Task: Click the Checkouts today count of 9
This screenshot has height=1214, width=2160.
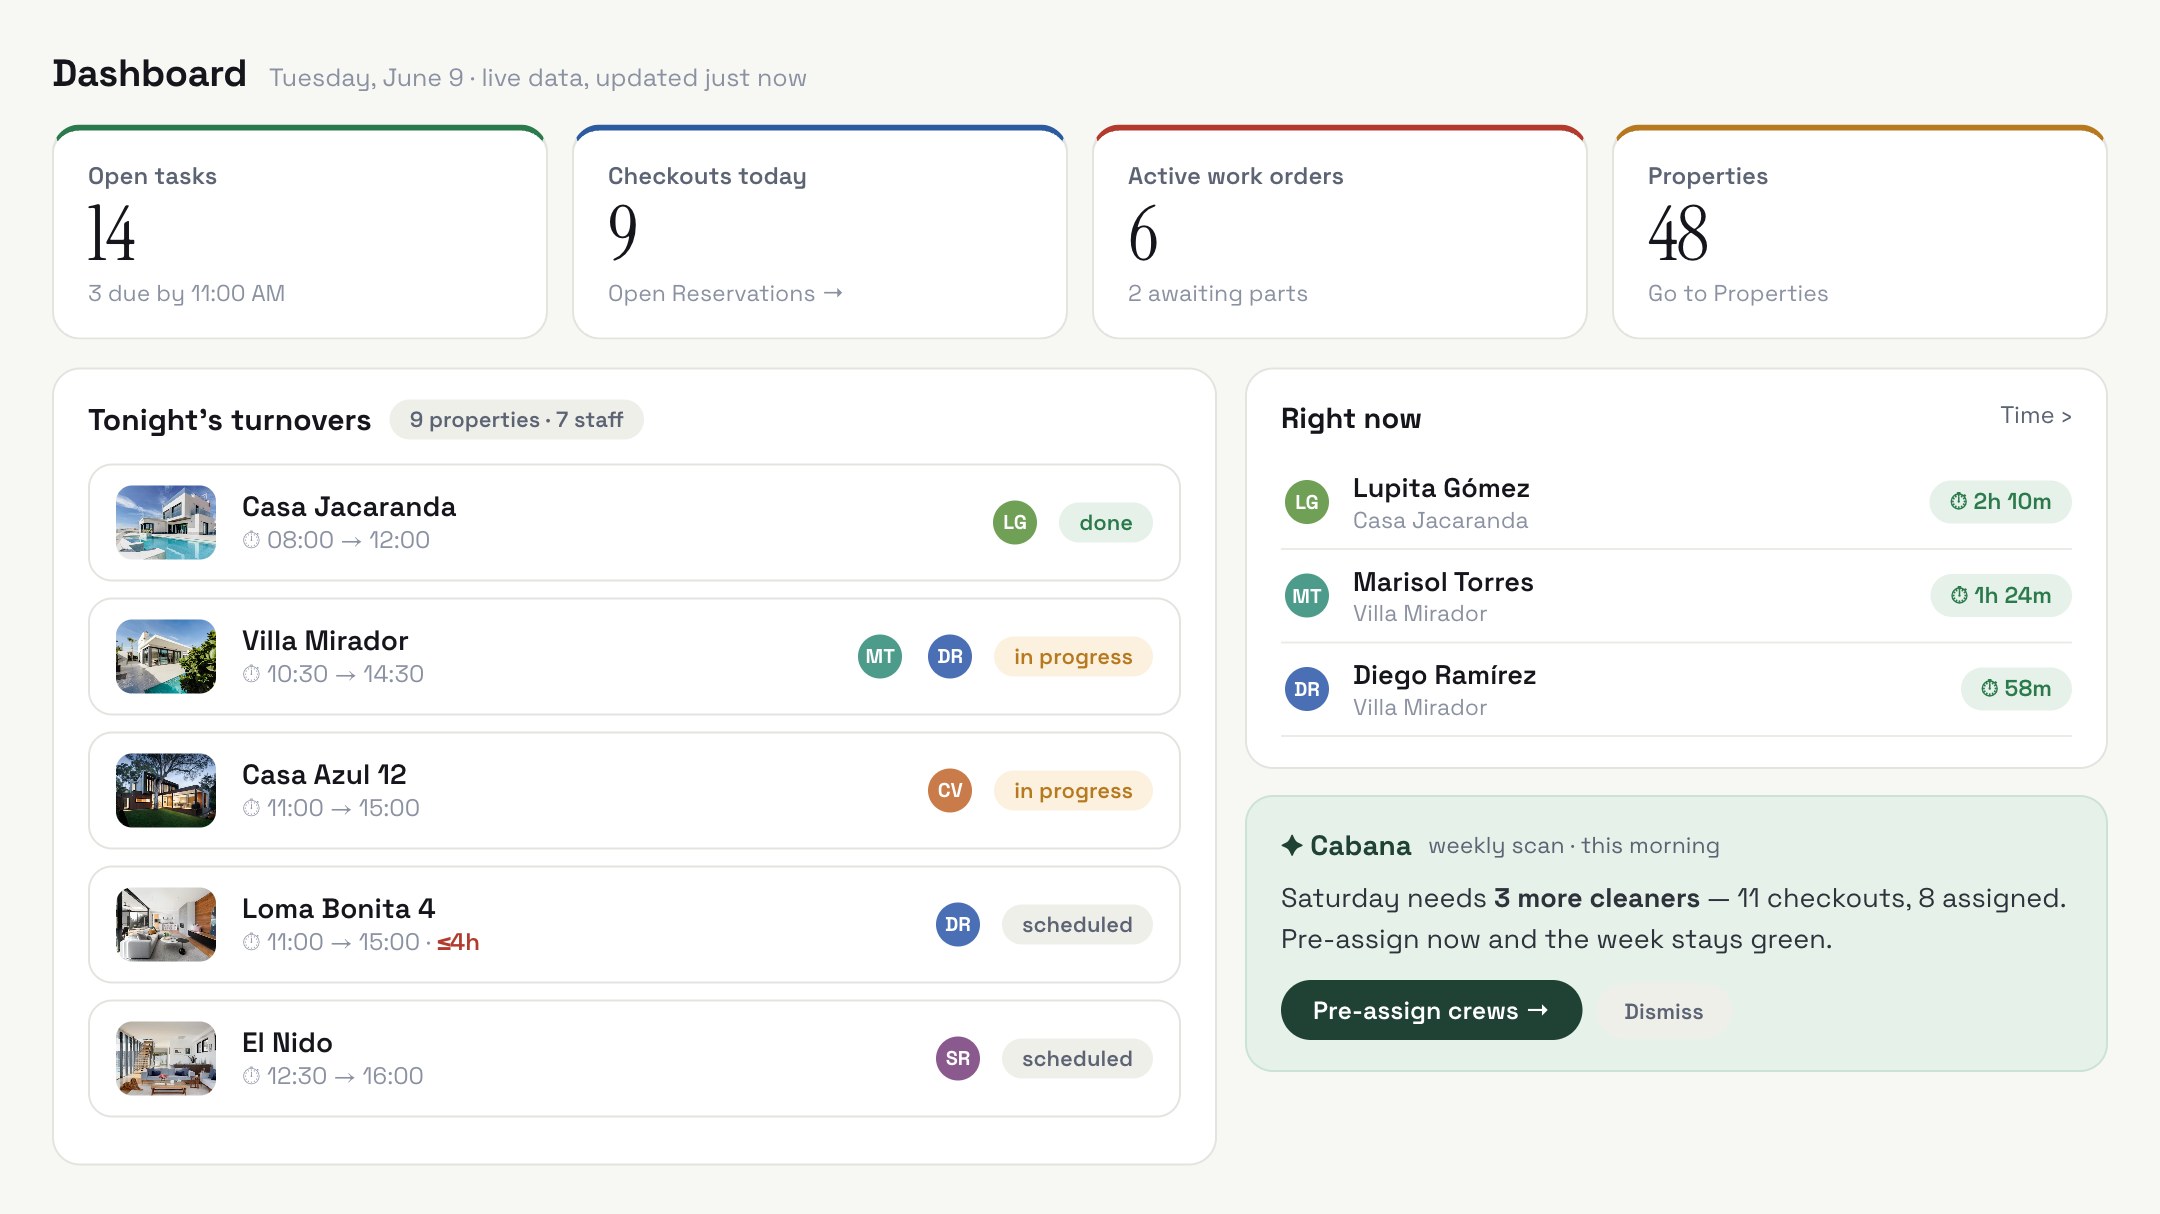Action: pyautogui.click(x=622, y=233)
